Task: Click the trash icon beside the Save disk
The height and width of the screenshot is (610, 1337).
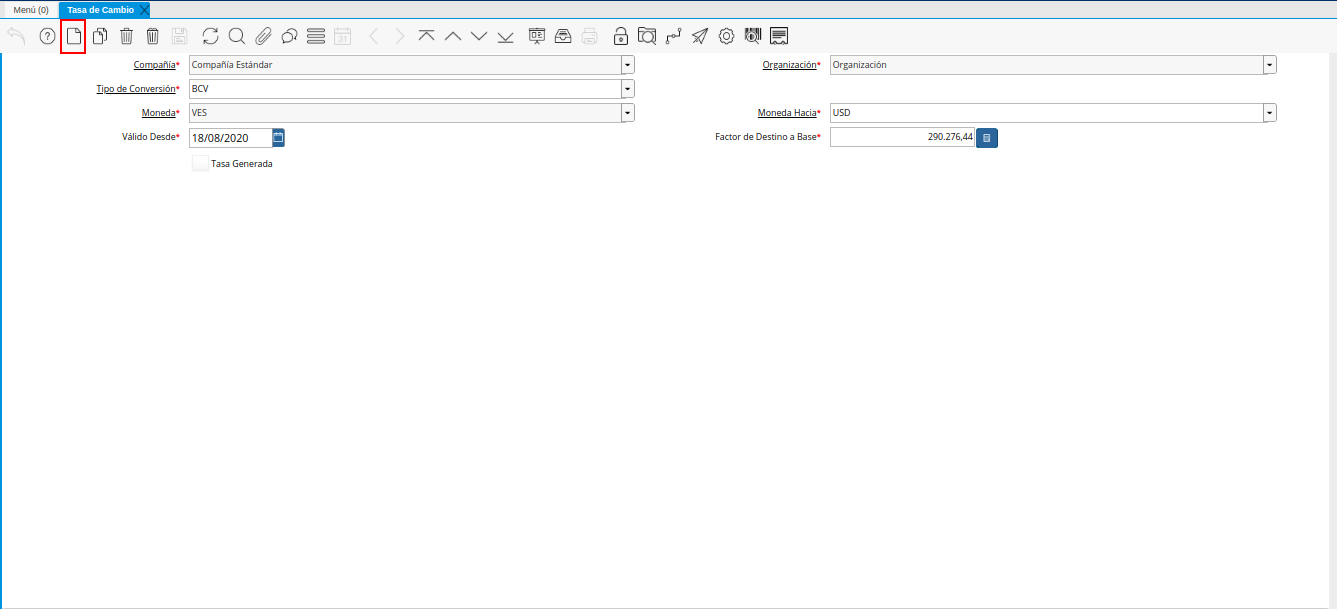Action: point(152,37)
